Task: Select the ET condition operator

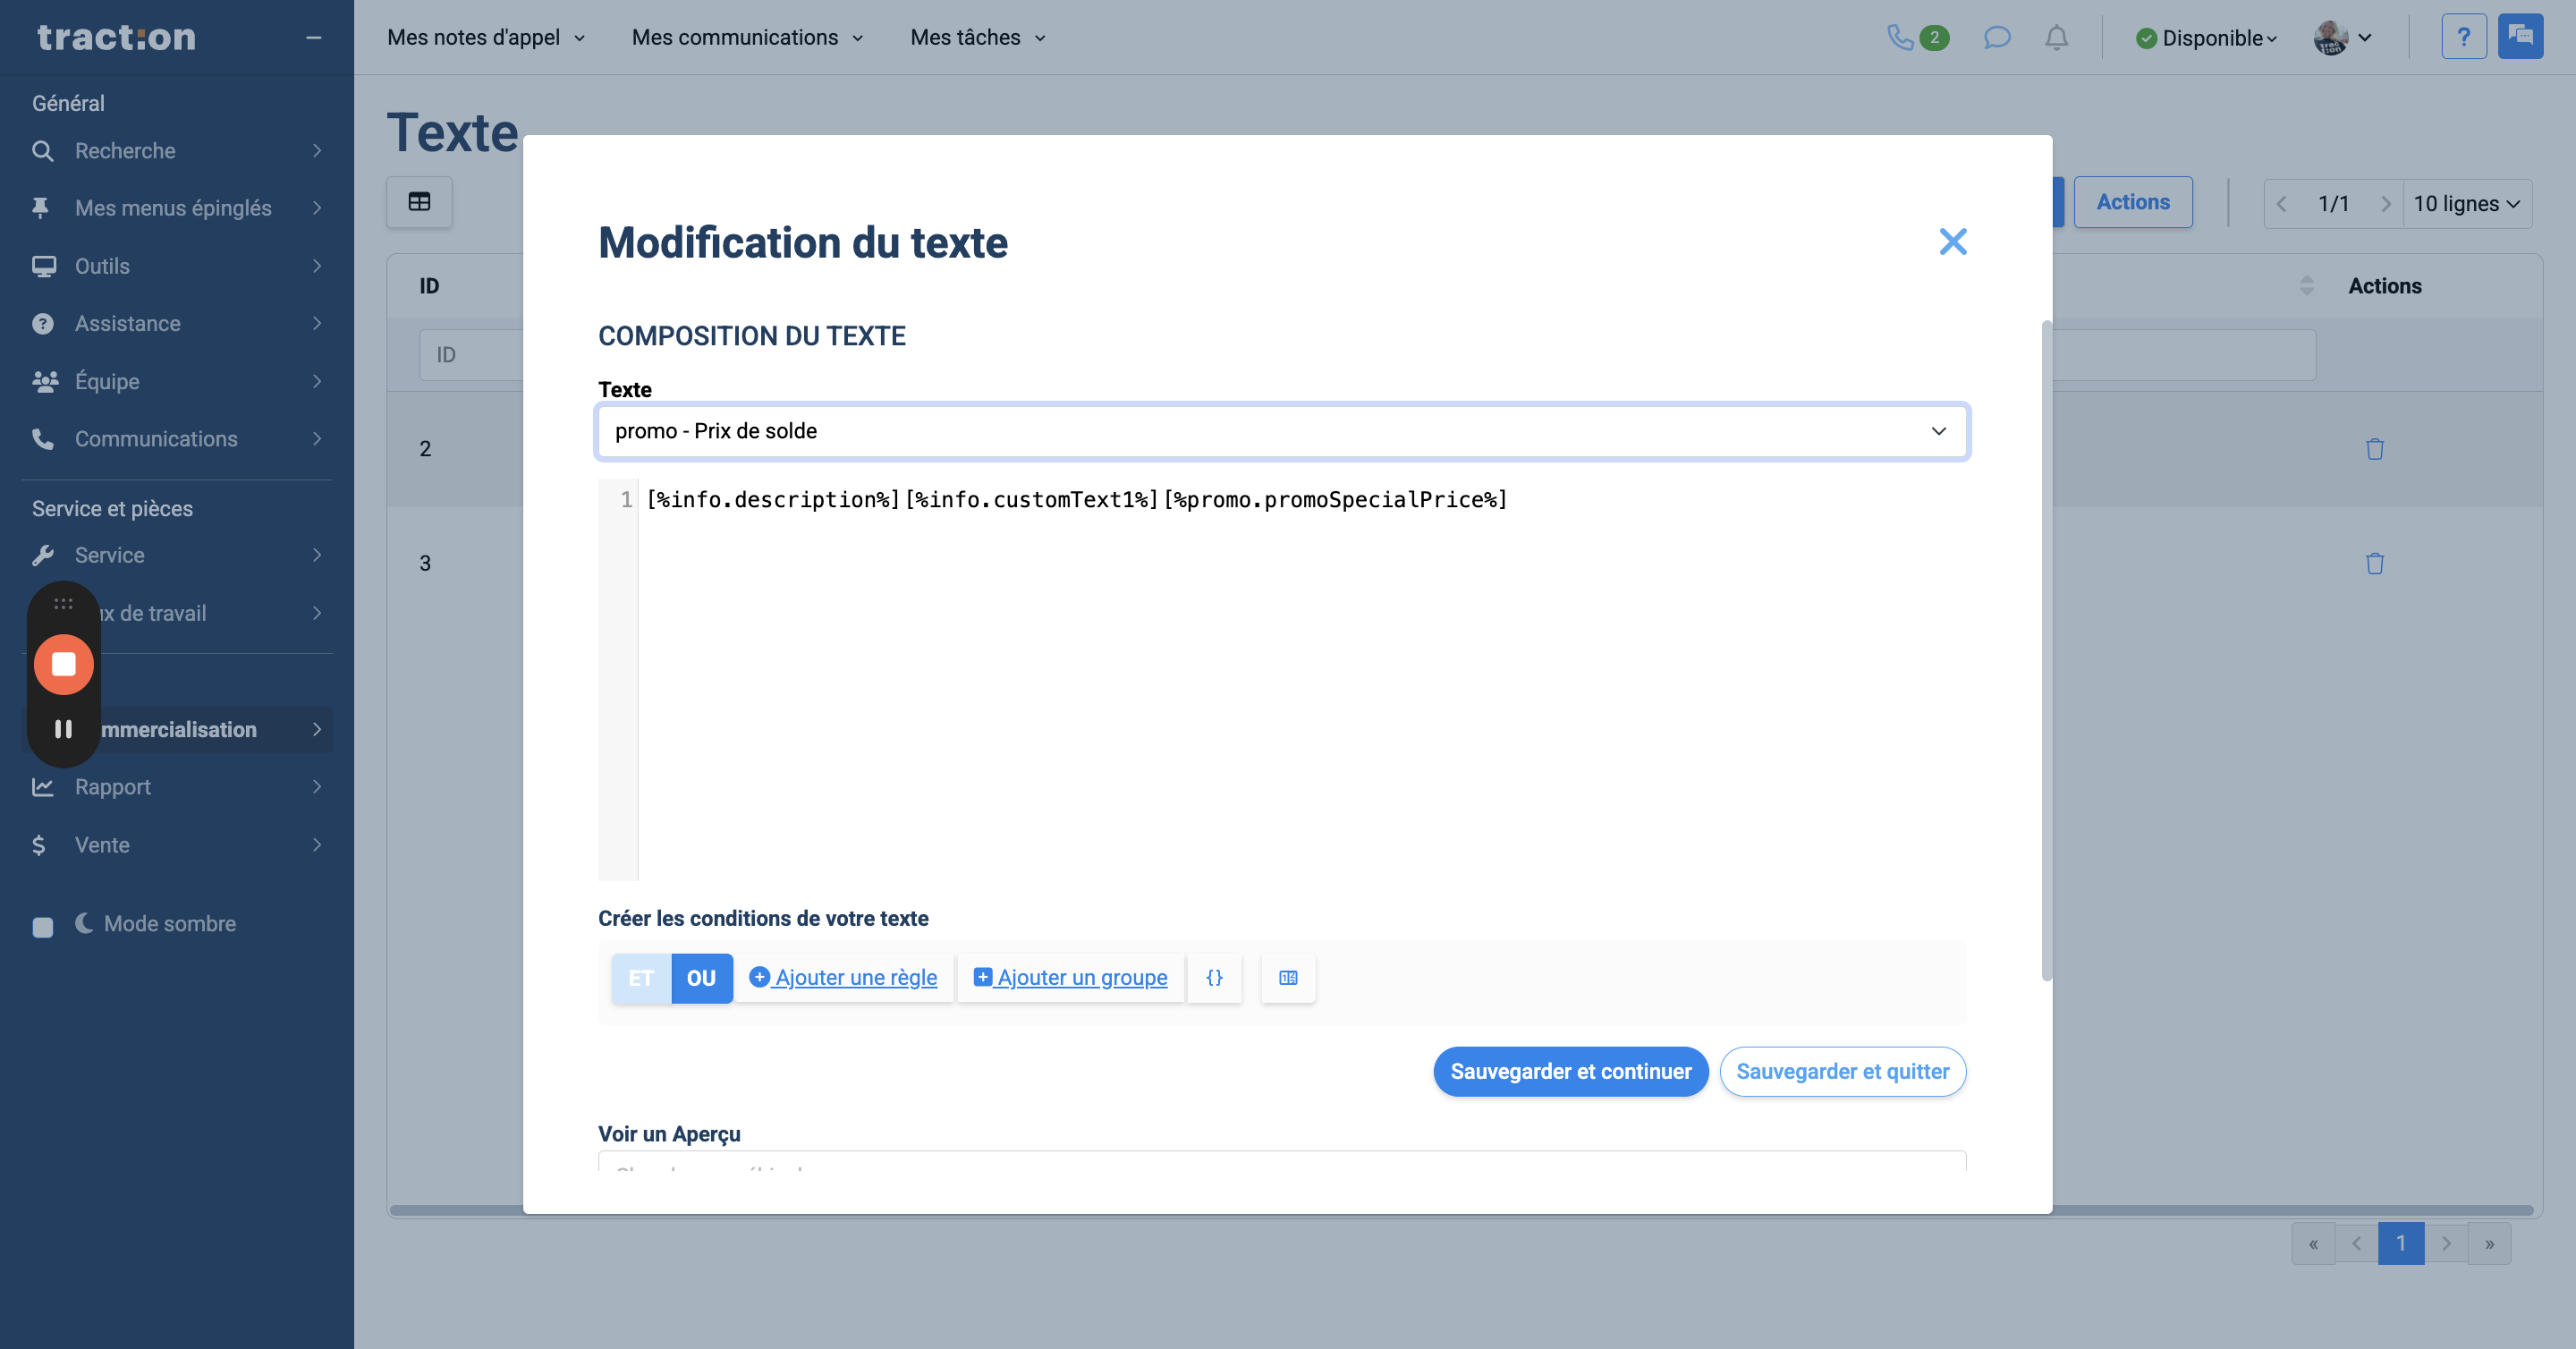Action: coord(641,978)
